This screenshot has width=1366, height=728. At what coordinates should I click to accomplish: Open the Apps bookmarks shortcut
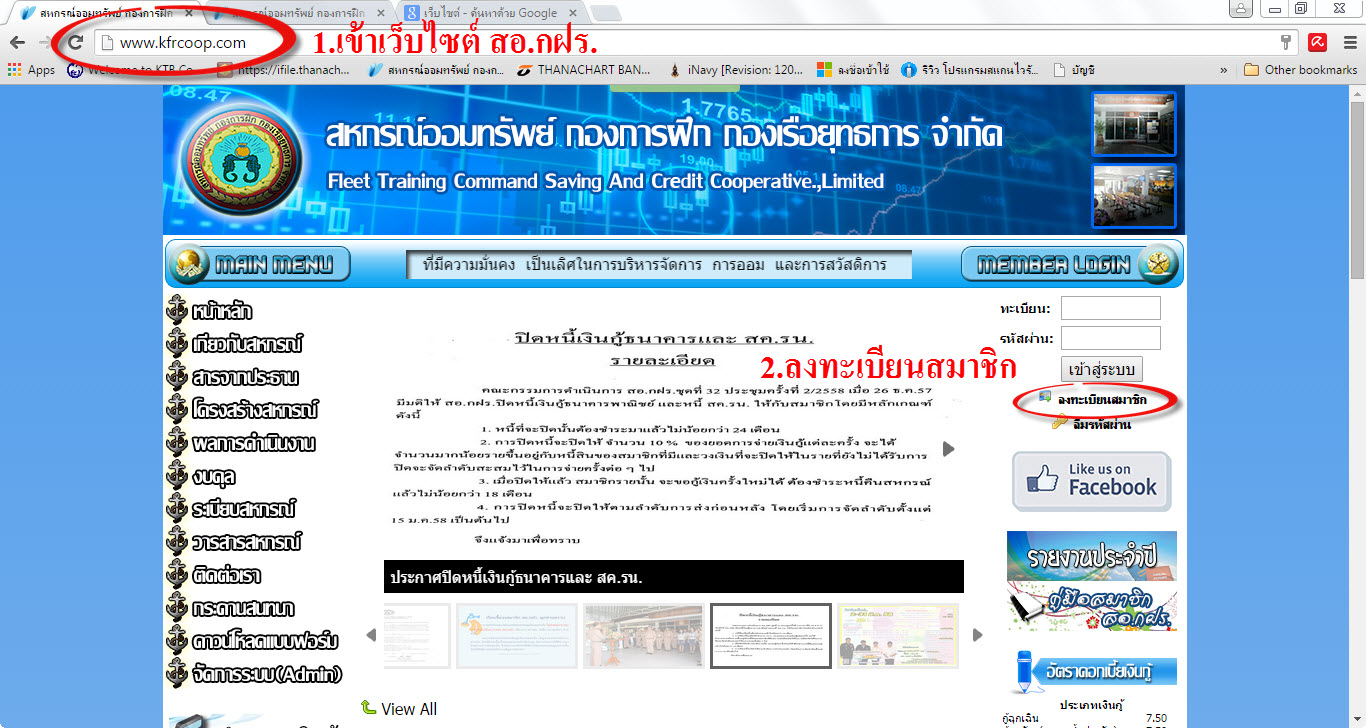[31, 70]
